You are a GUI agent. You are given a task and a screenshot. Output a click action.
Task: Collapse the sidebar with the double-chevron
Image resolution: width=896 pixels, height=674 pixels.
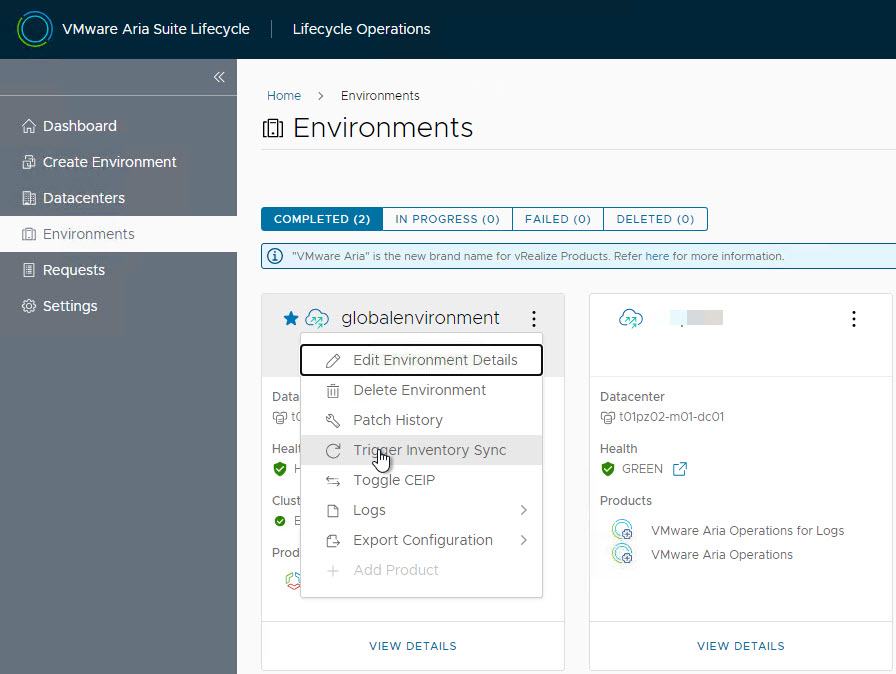pyautogui.click(x=219, y=77)
